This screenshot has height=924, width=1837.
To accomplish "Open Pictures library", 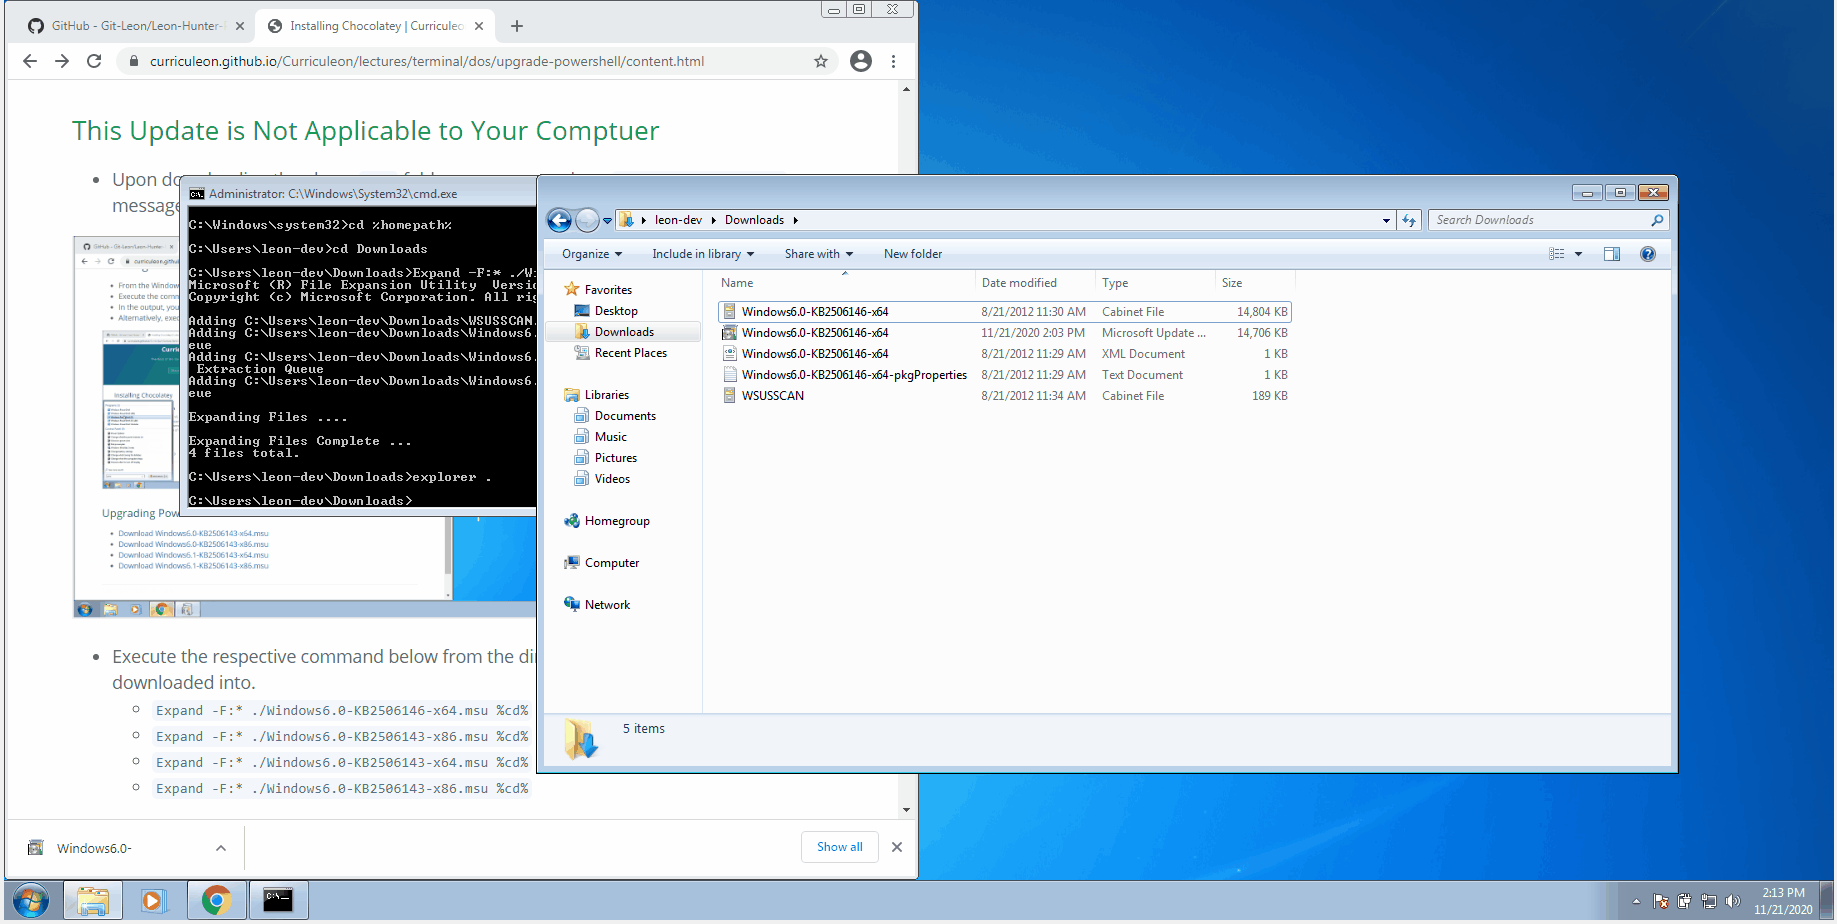I will [x=615, y=458].
